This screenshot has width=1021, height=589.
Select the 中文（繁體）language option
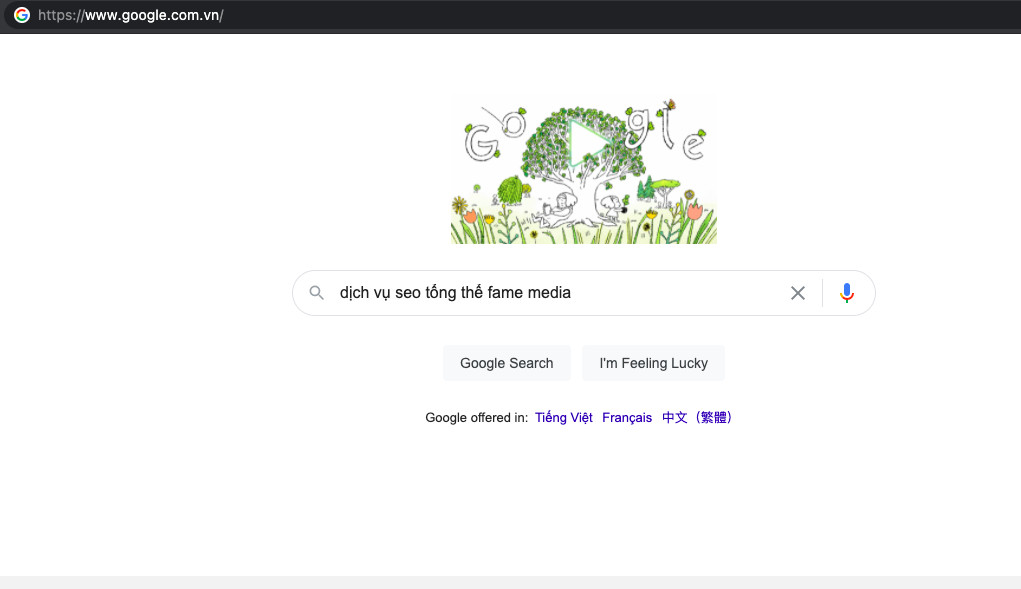(x=697, y=417)
